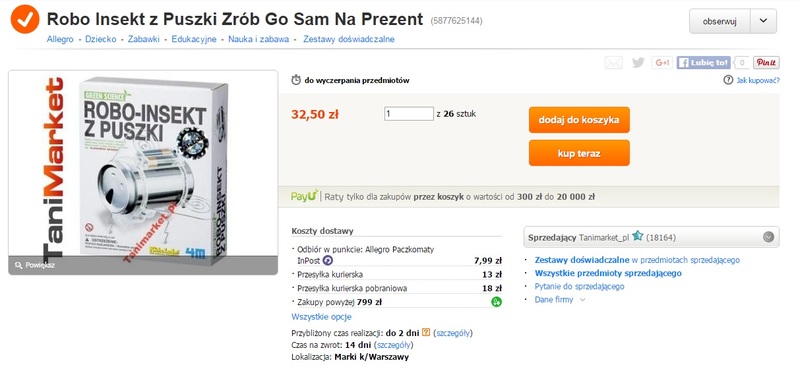Viewport: 800px width, 369px height.
Task: Open Zabawki breadcrumb category
Action: coord(143,39)
